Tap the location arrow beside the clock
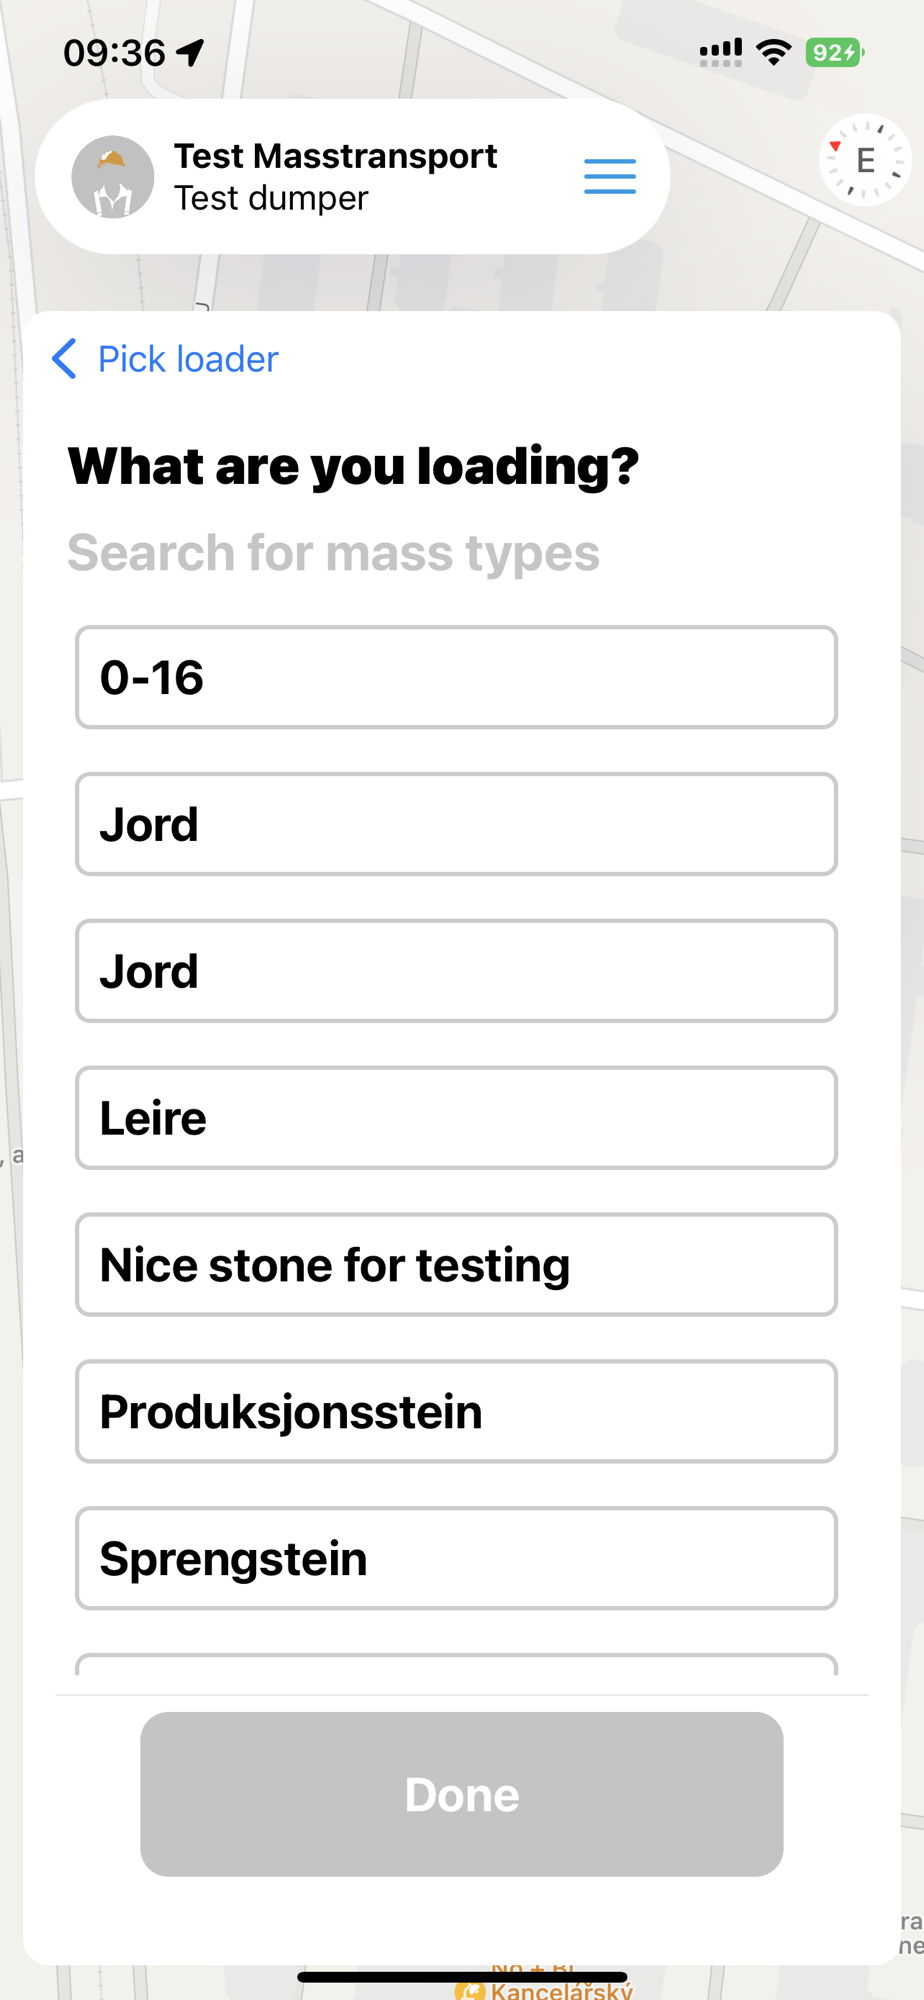Viewport: 924px width, 2000px height. [x=190, y=52]
